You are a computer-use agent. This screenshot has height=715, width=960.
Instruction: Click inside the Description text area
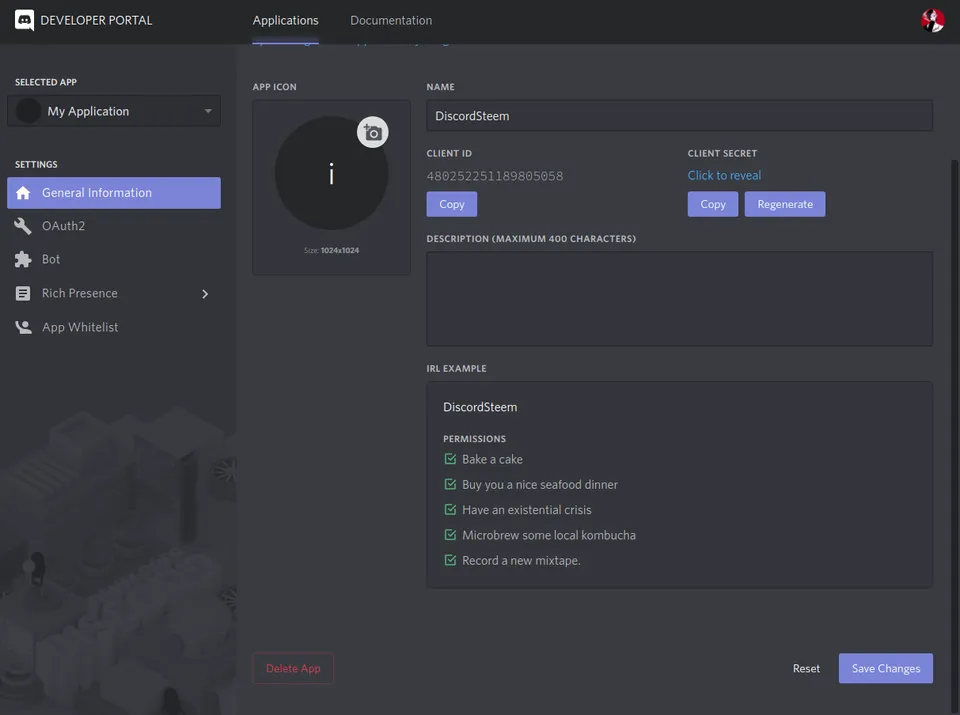click(x=680, y=299)
